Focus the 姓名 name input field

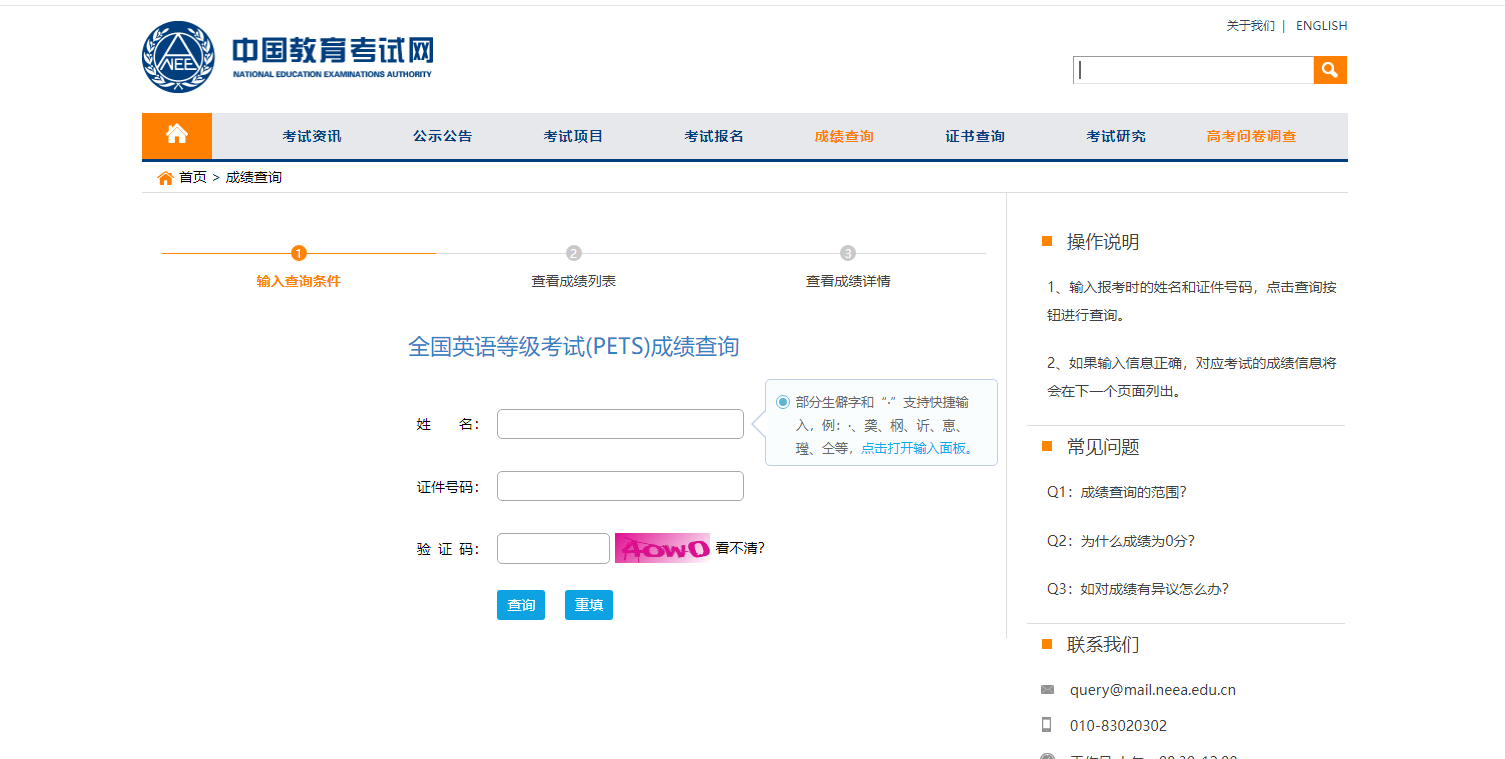[x=620, y=424]
